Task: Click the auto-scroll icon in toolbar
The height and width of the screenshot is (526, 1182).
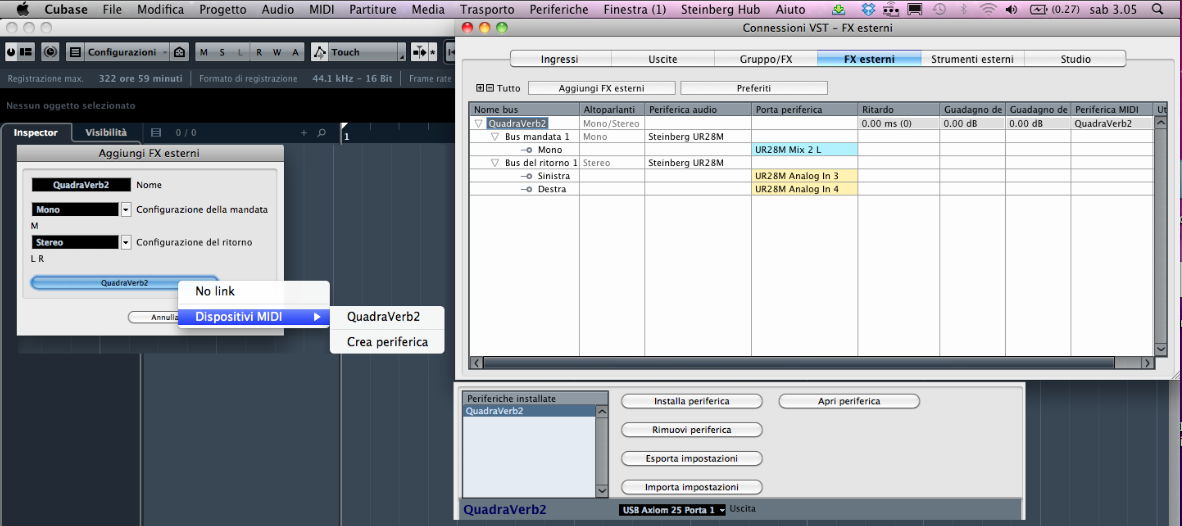Action: pyautogui.click(x=423, y=52)
